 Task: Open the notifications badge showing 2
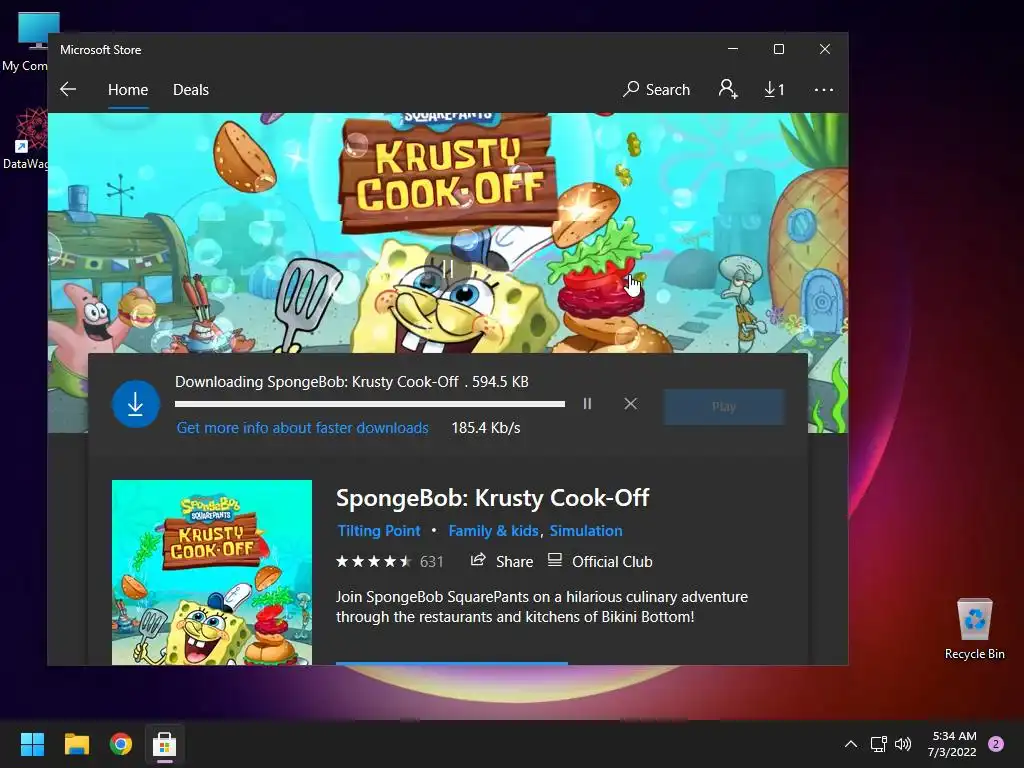click(x=996, y=744)
